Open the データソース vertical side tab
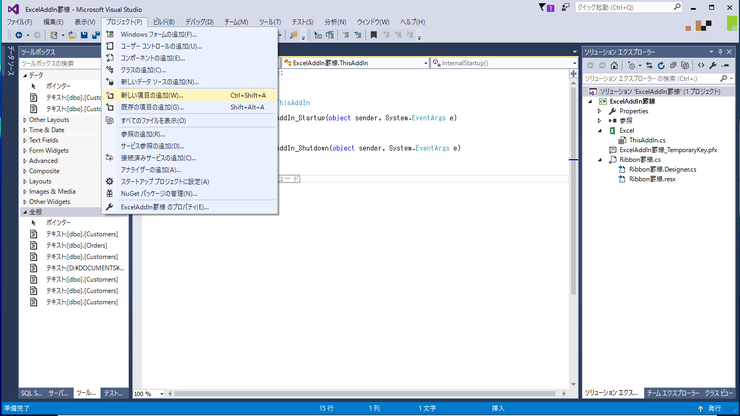The height and width of the screenshot is (416, 740). coord(11,61)
